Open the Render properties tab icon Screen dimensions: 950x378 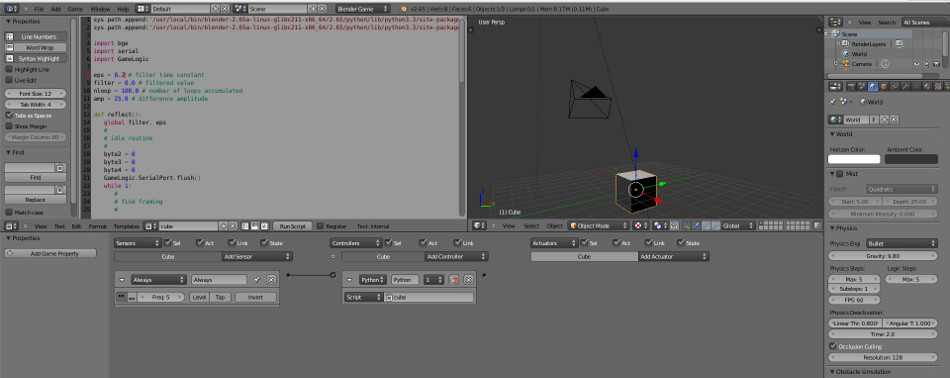[x=851, y=86]
